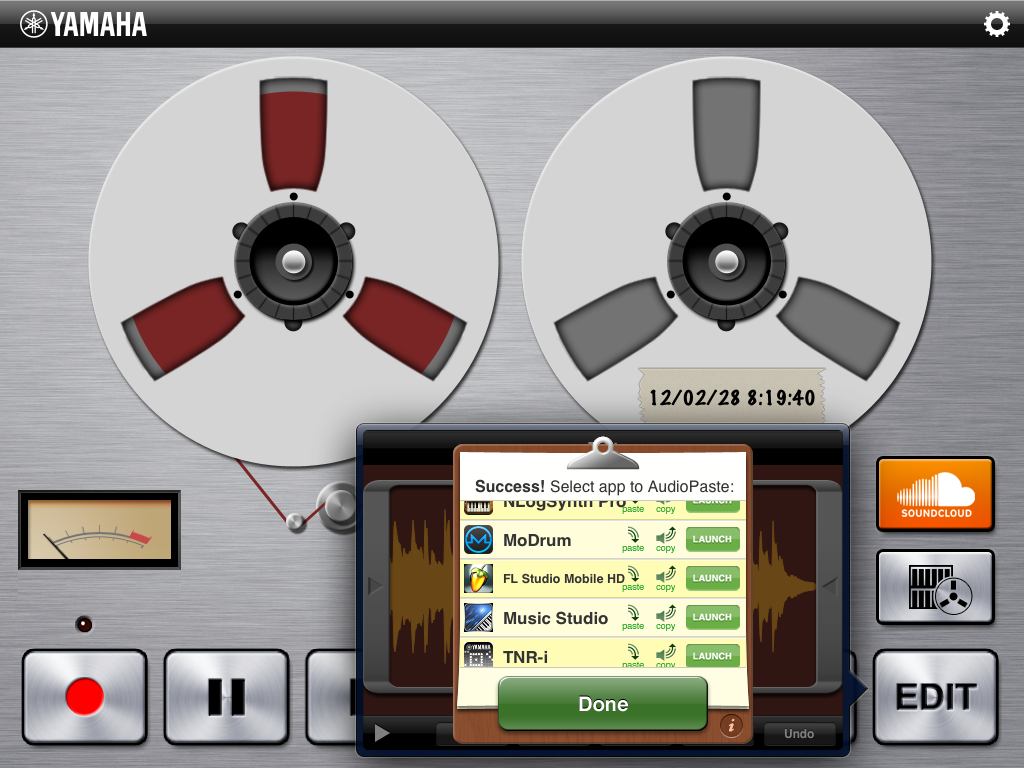Select the FL Studio Mobile HD name
The width and height of the screenshot is (1024, 768).
click(564, 579)
